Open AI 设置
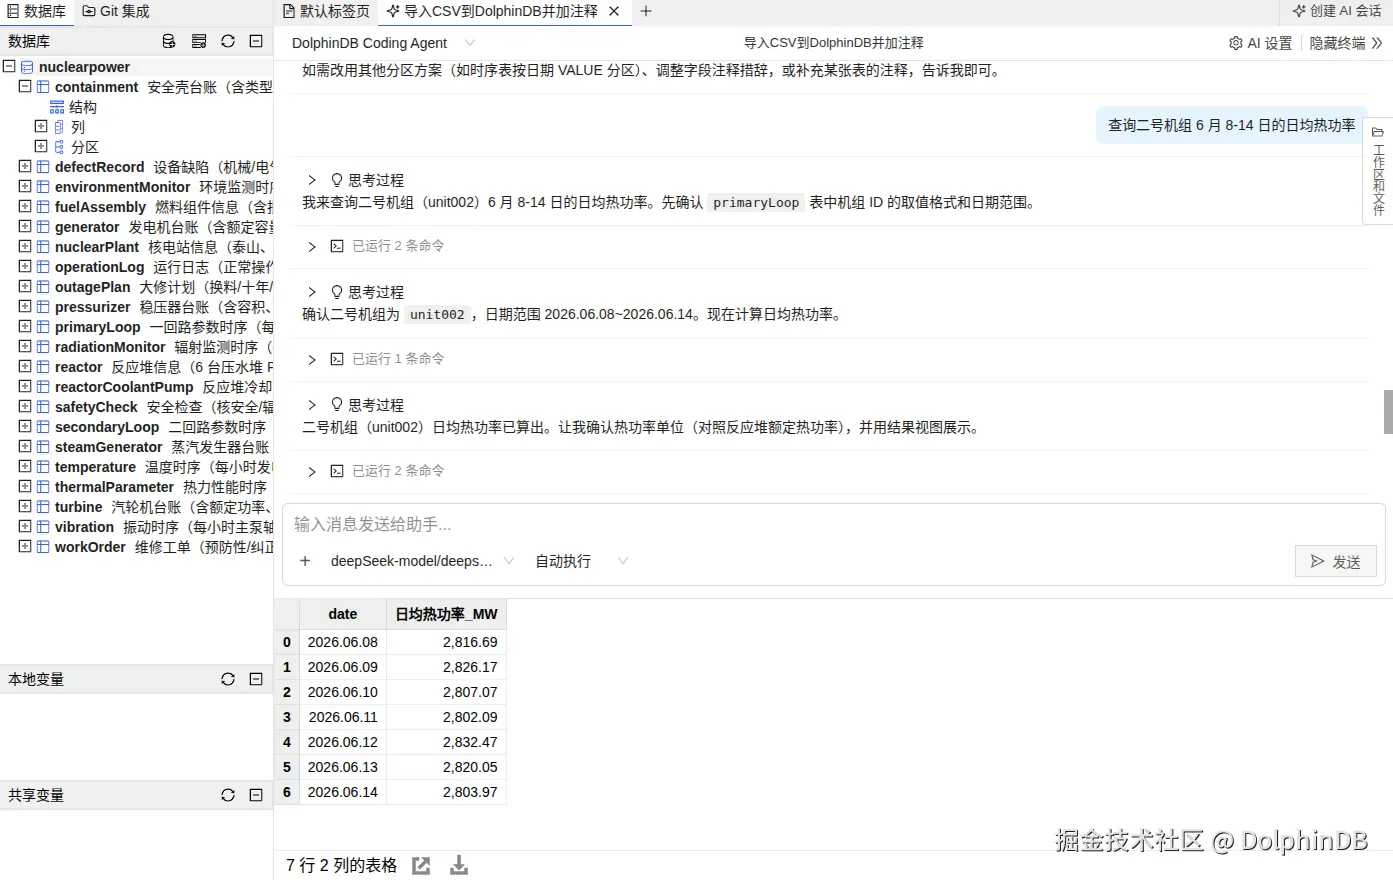Viewport: 1393px width, 880px height. click(x=1260, y=43)
